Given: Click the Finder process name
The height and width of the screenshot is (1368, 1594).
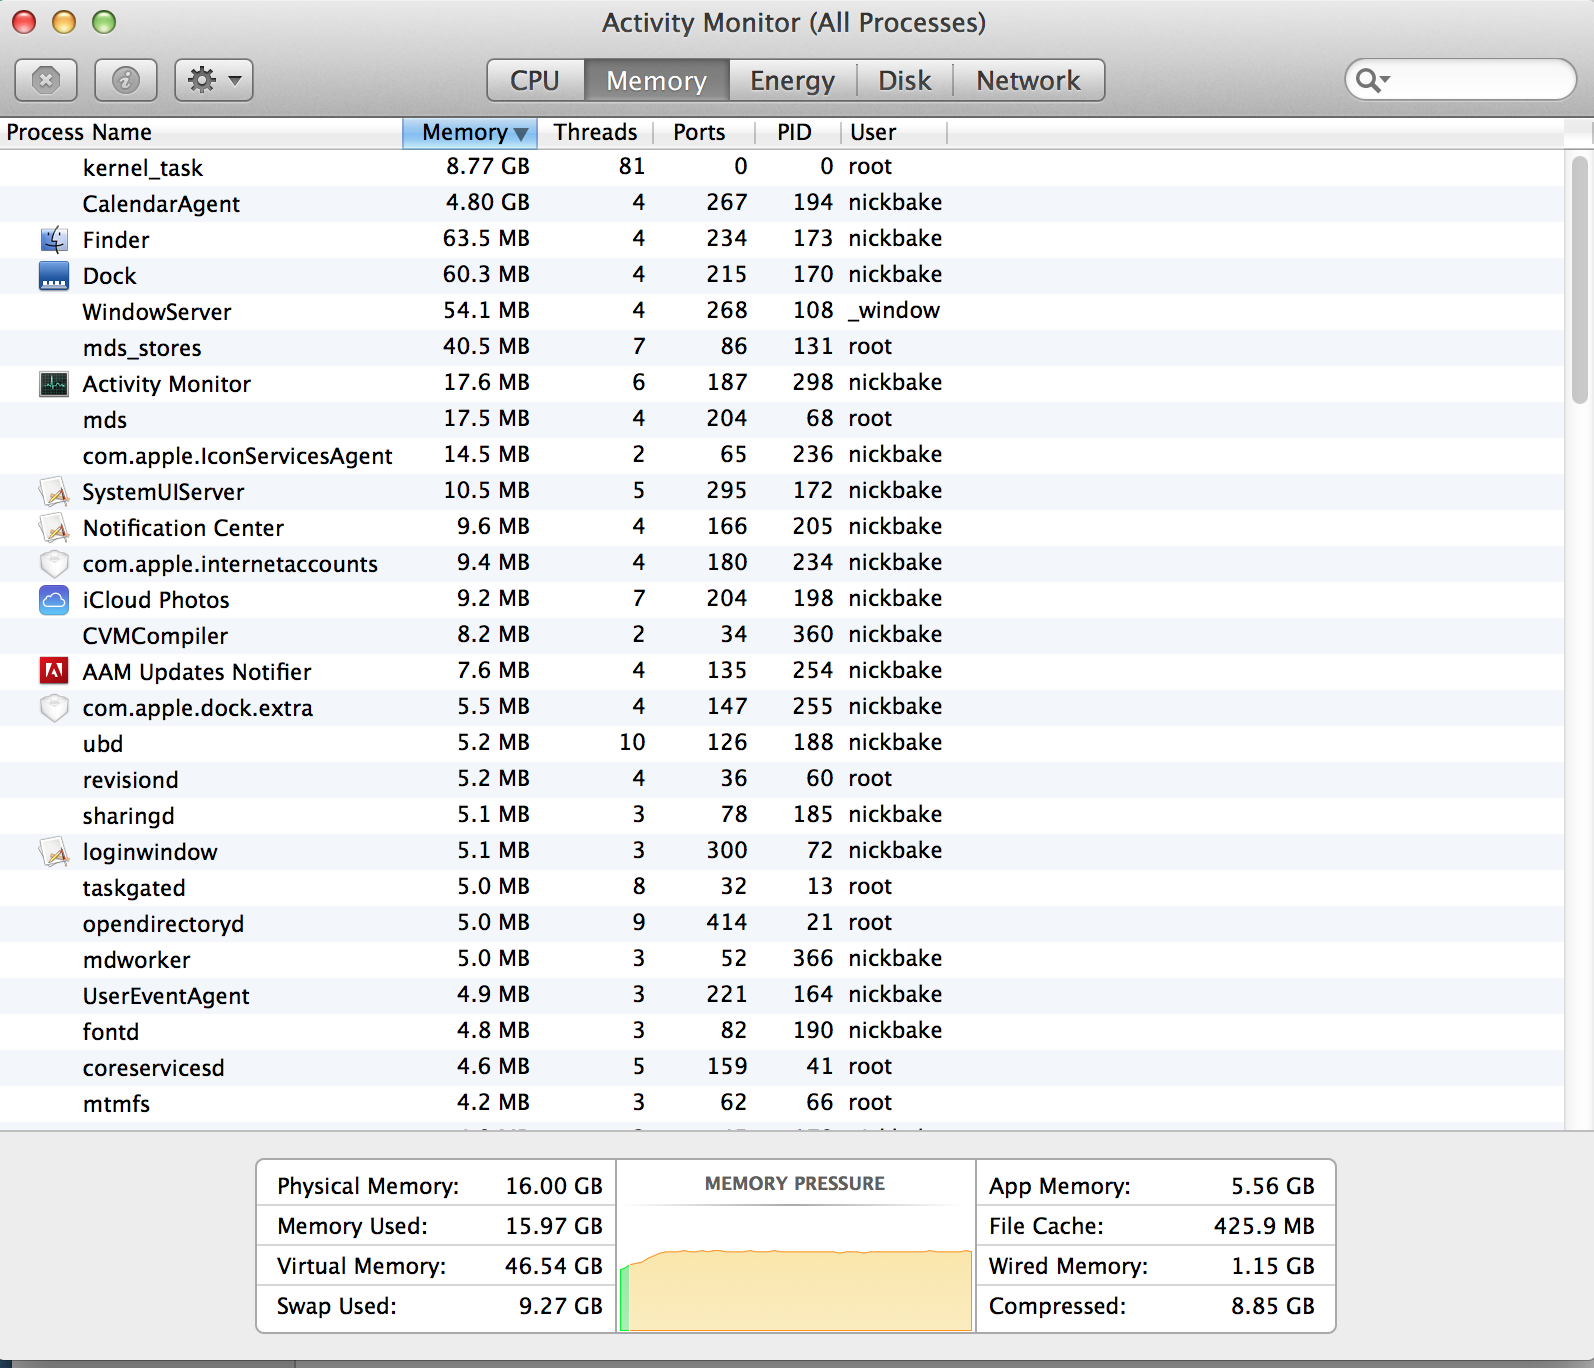Looking at the screenshot, I should [x=116, y=240].
